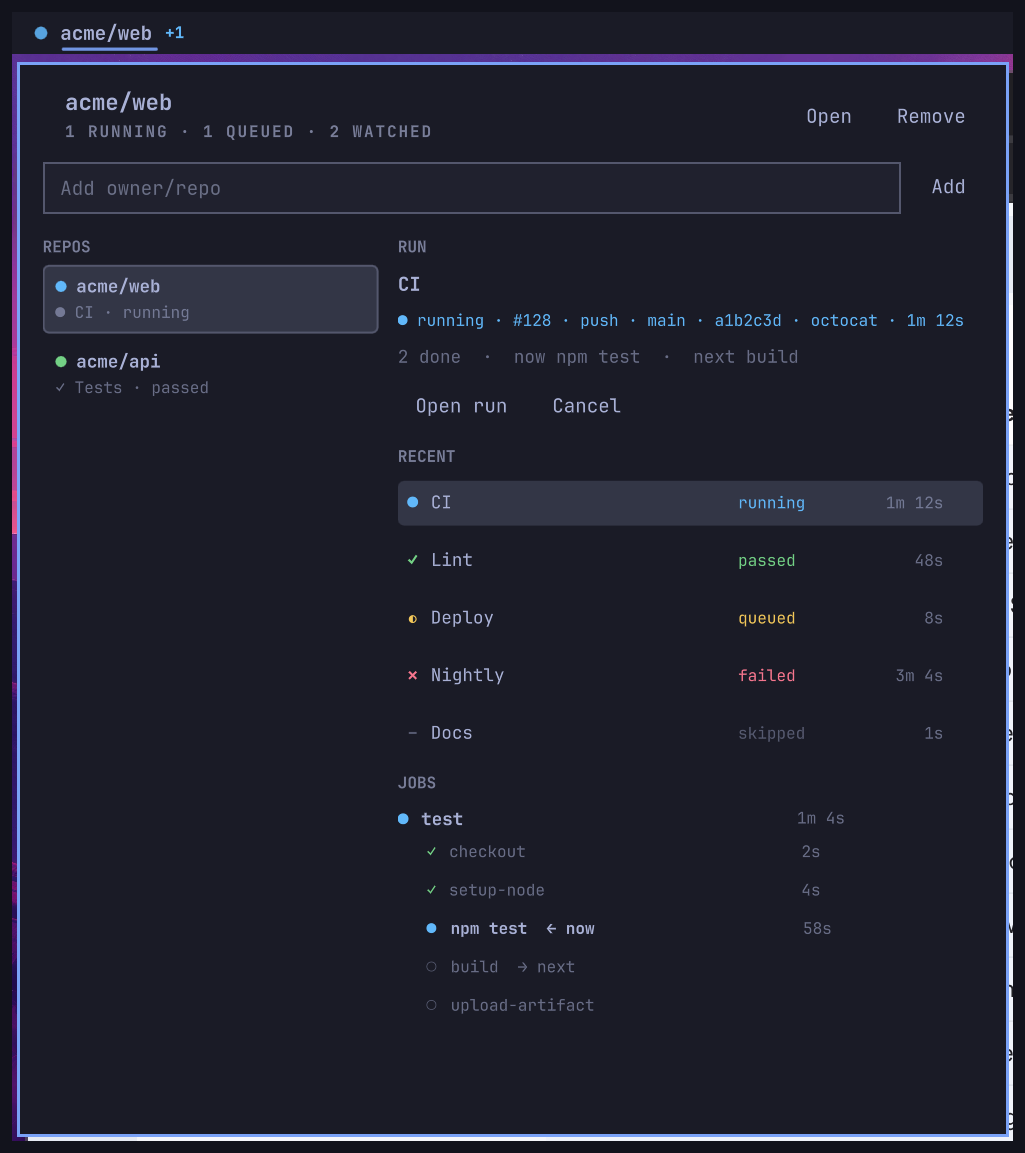
Task: Click the blue status dot beside the acme/web tab
Action: [41, 33]
